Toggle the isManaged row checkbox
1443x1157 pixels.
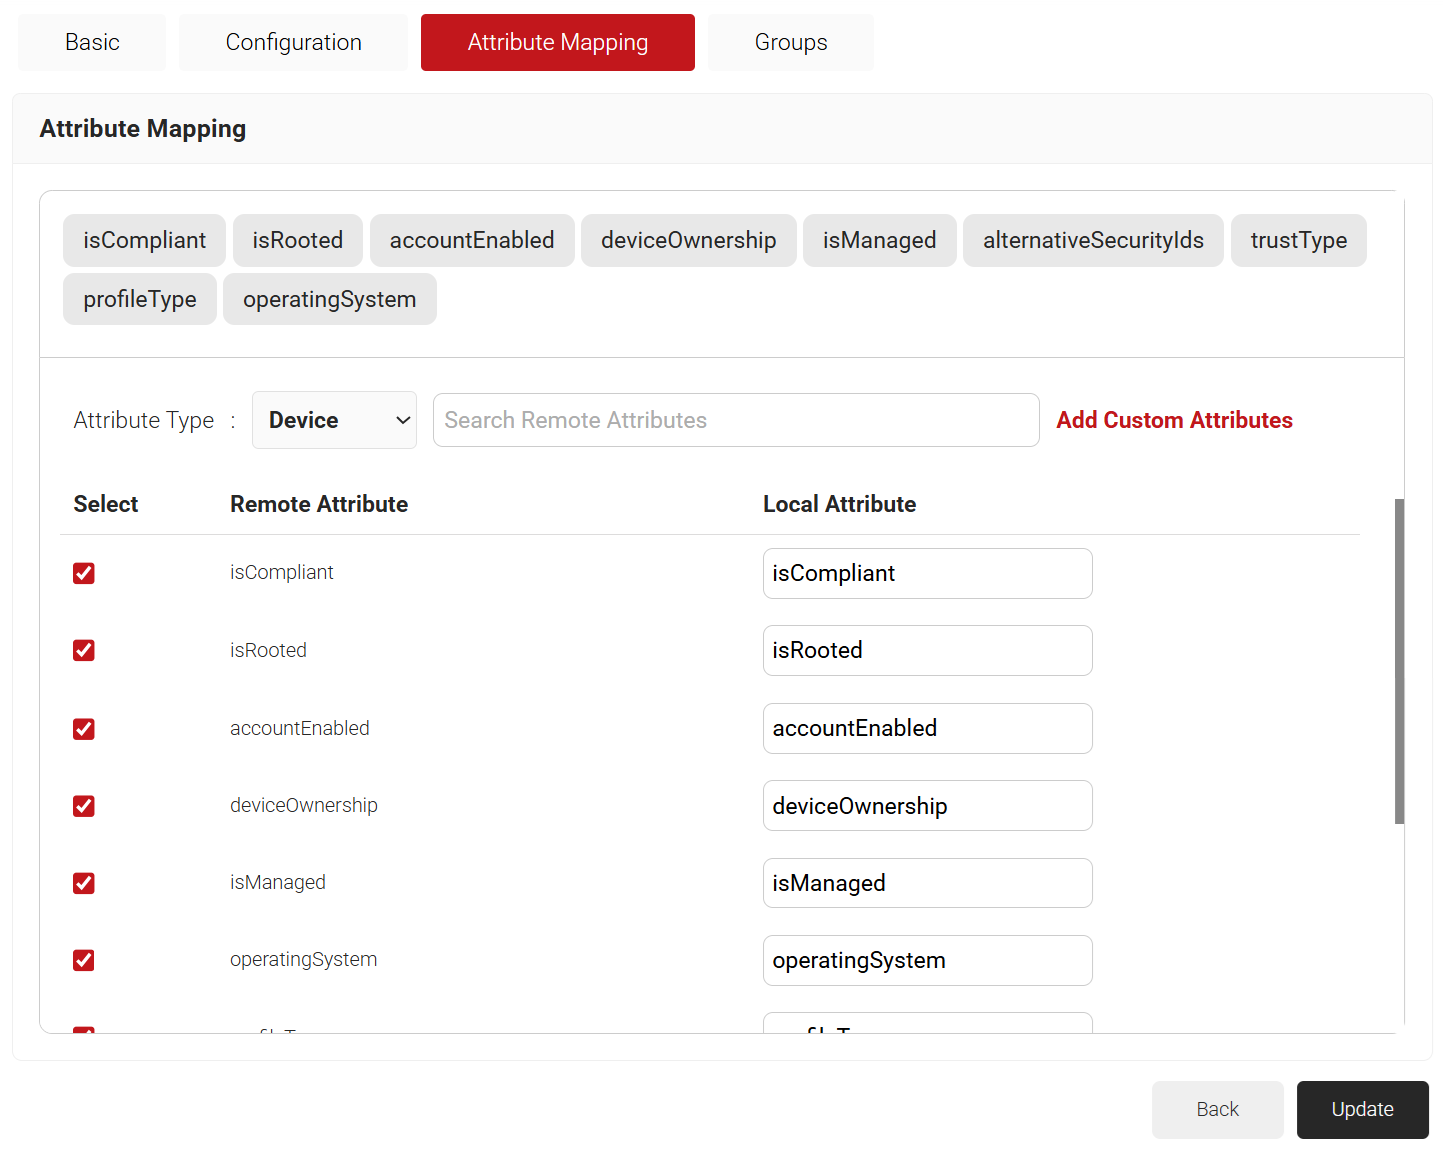84,883
